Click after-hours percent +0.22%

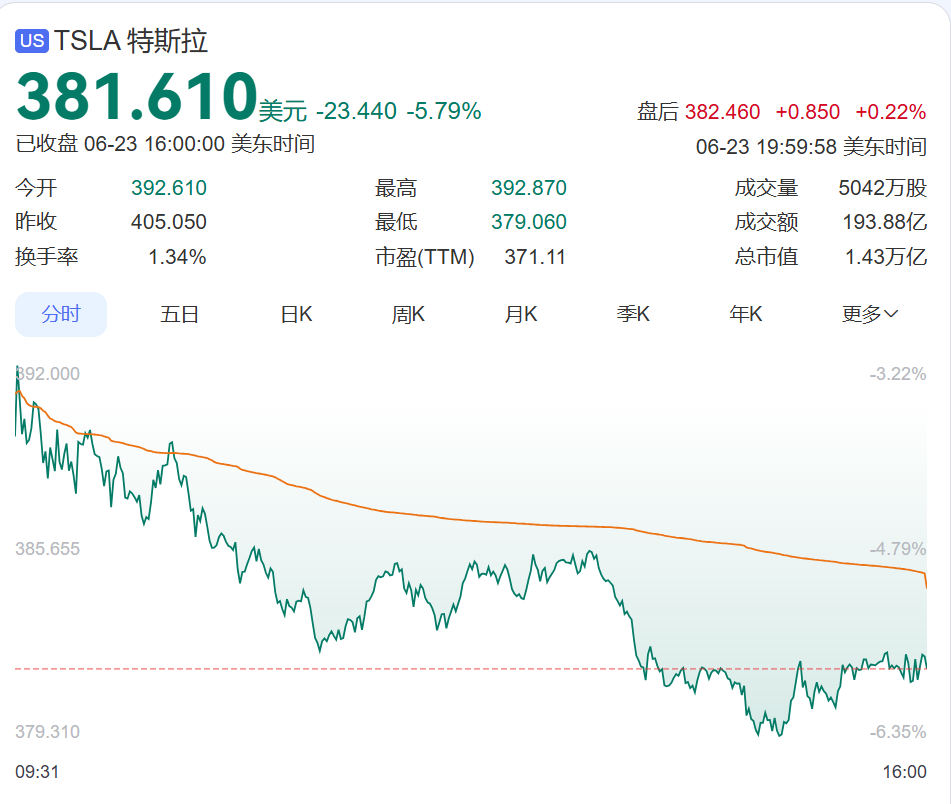tap(890, 112)
